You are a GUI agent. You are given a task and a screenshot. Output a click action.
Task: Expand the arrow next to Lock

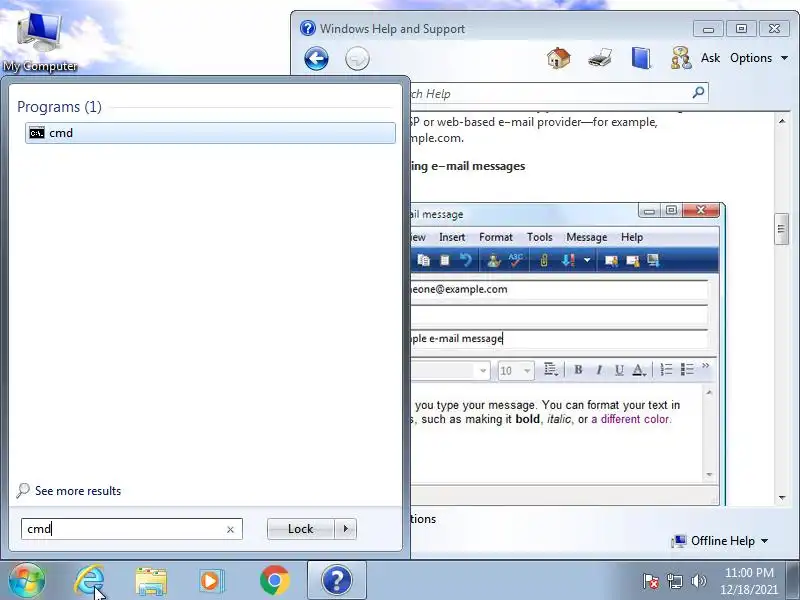click(x=346, y=529)
